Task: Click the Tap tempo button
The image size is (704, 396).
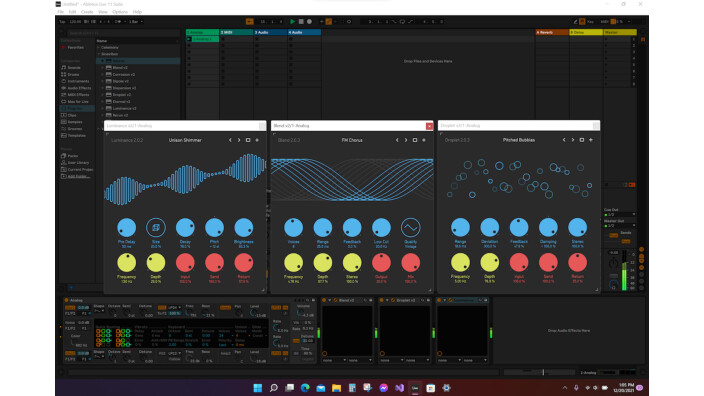Action: (x=62, y=22)
